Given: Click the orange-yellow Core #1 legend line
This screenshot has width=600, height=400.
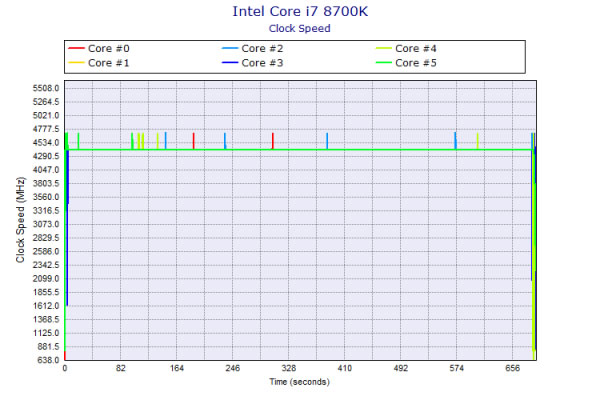Looking at the screenshot, I should click(x=76, y=62).
